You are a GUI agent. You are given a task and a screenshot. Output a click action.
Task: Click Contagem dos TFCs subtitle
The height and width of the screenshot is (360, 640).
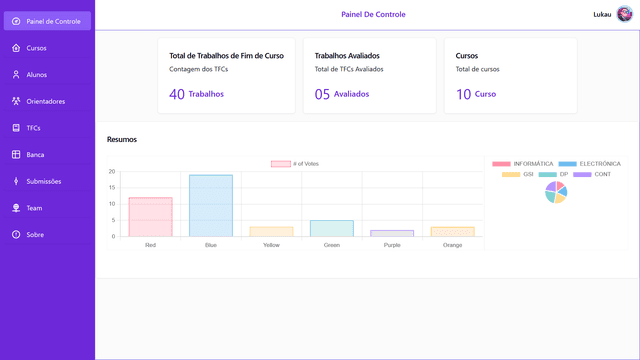point(198,69)
